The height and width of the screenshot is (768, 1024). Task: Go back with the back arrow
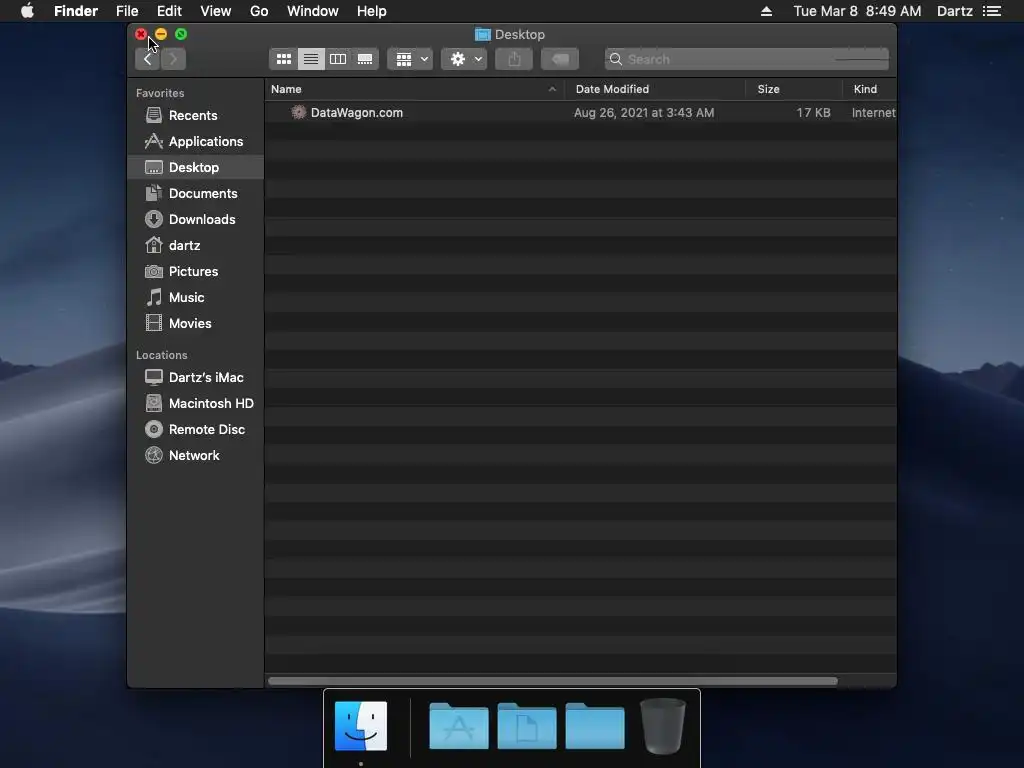coord(148,59)
